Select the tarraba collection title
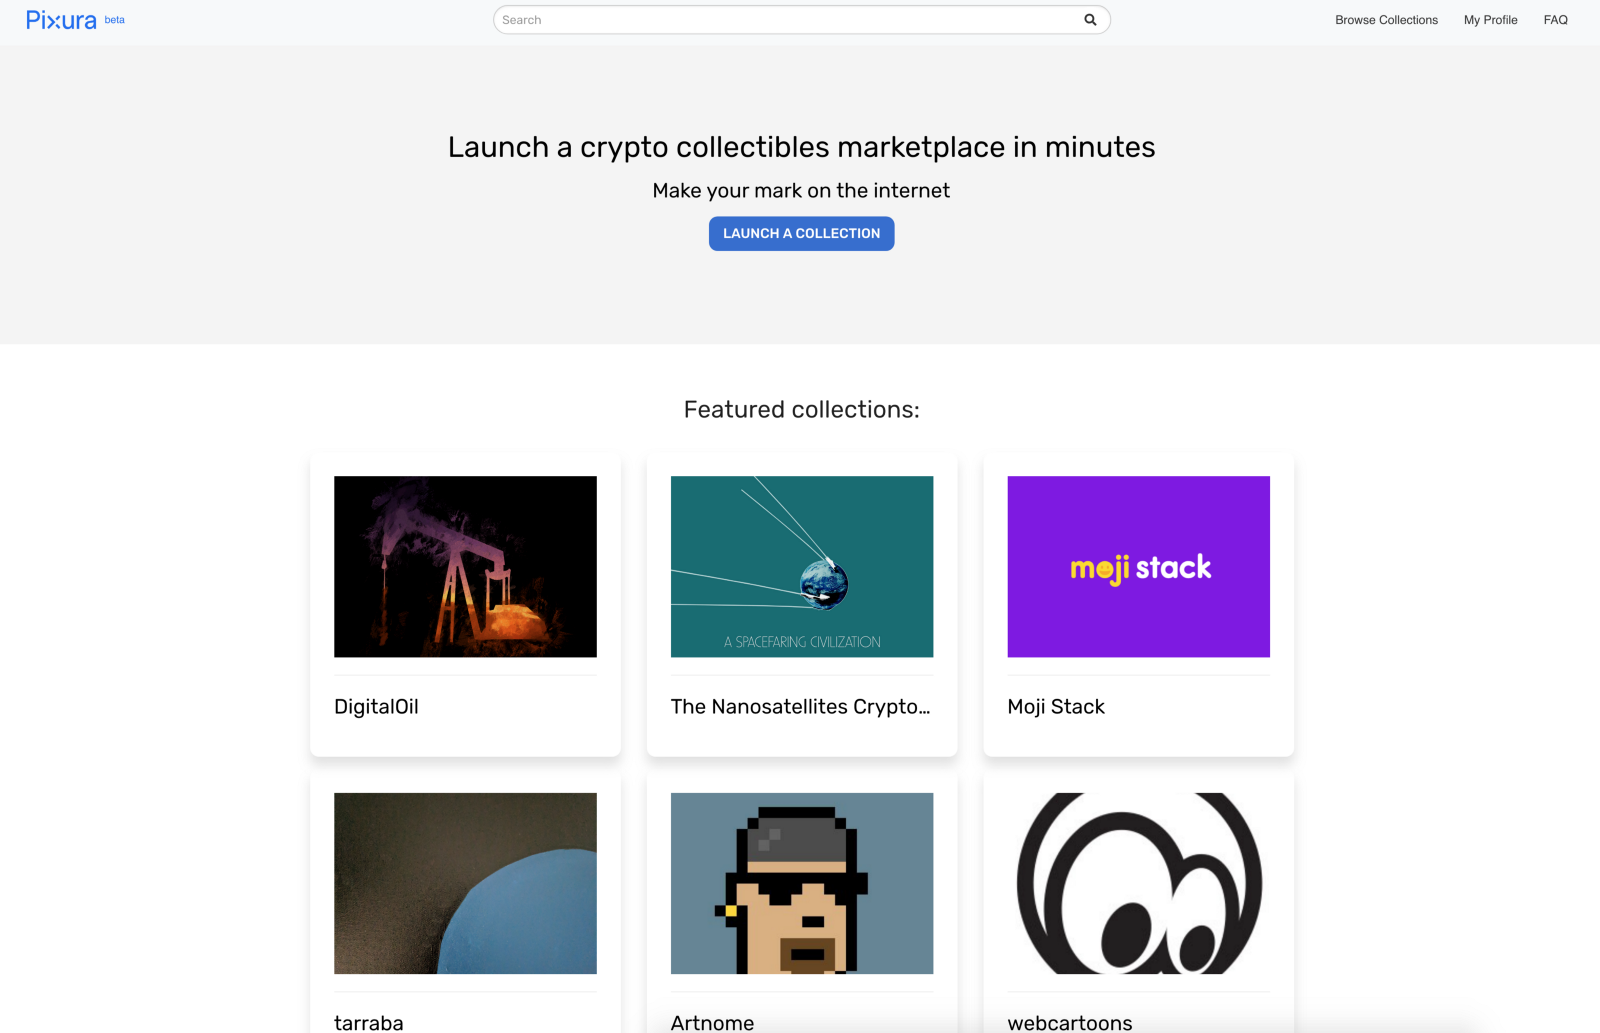This screenshot has height=1033, width=1600. coord(369,1023)
